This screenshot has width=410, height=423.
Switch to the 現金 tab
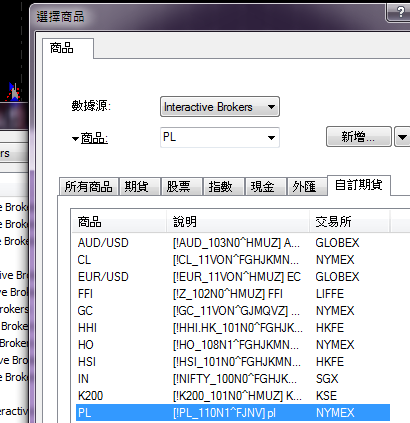pos(266,186)
